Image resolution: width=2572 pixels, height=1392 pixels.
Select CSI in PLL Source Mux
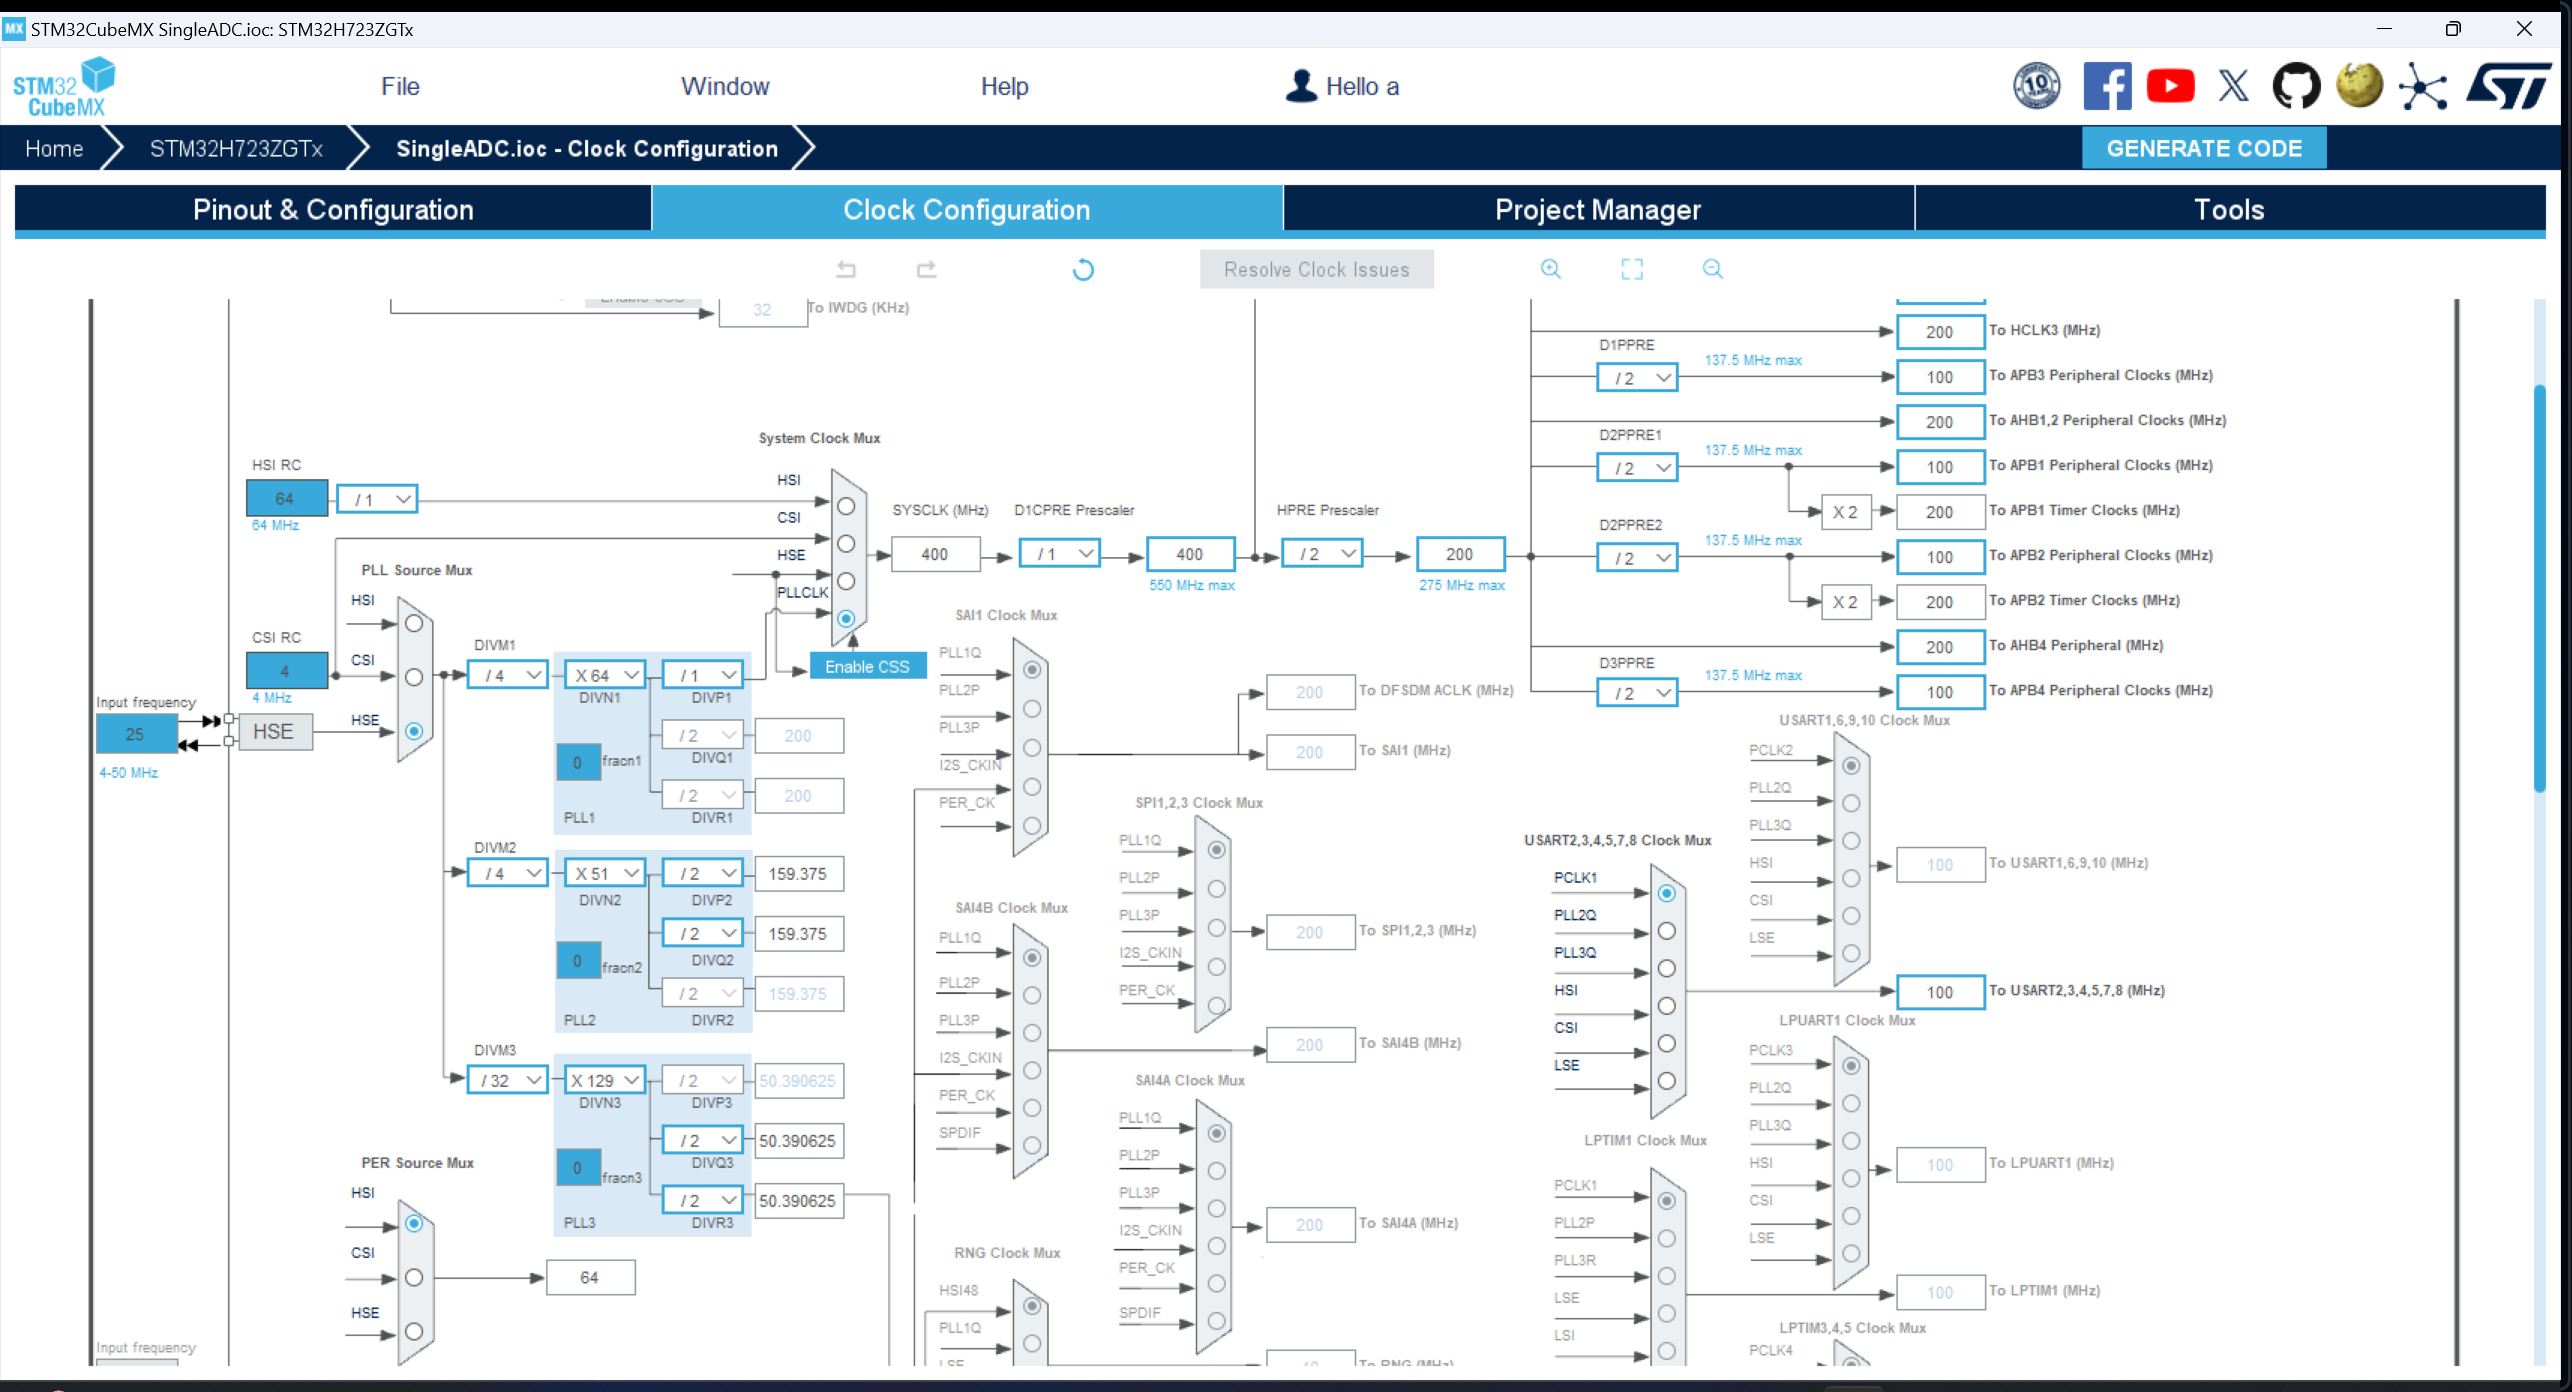414,677
